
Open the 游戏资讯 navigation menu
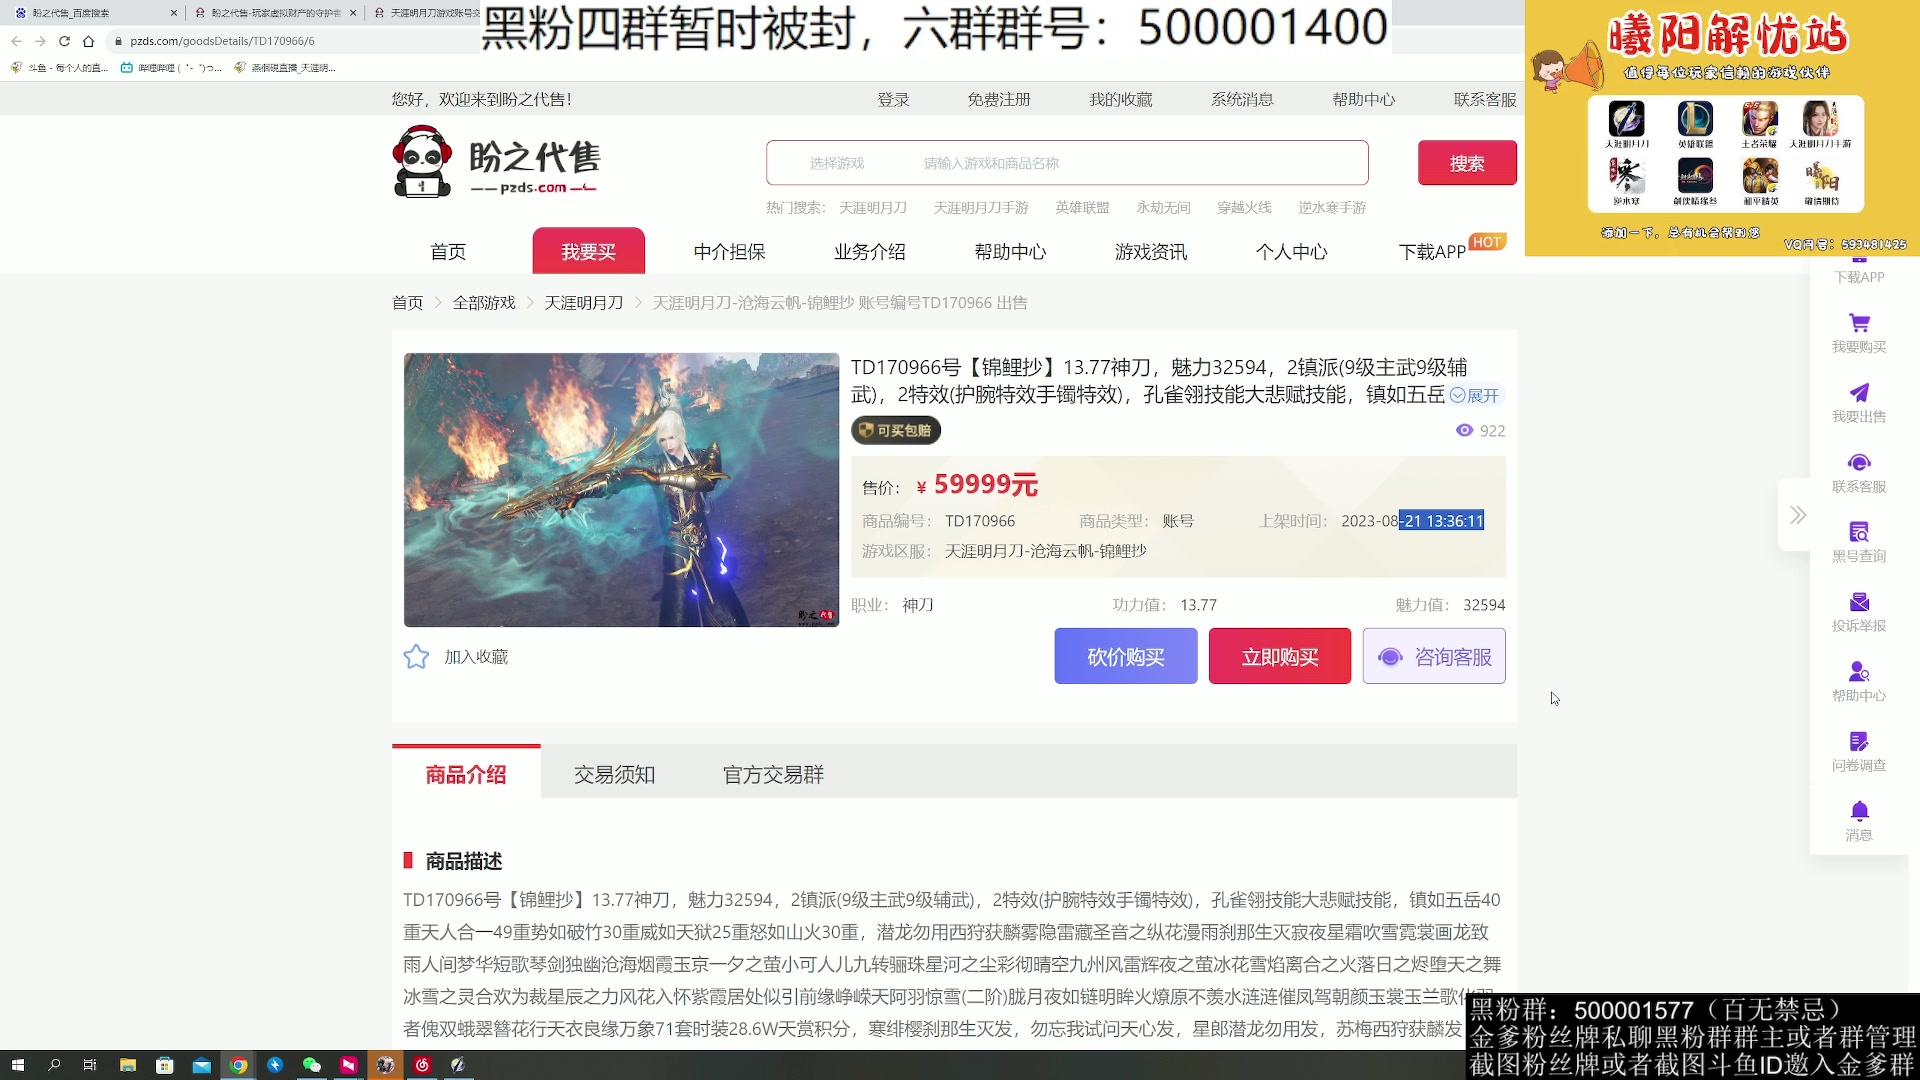point(1150,251)
